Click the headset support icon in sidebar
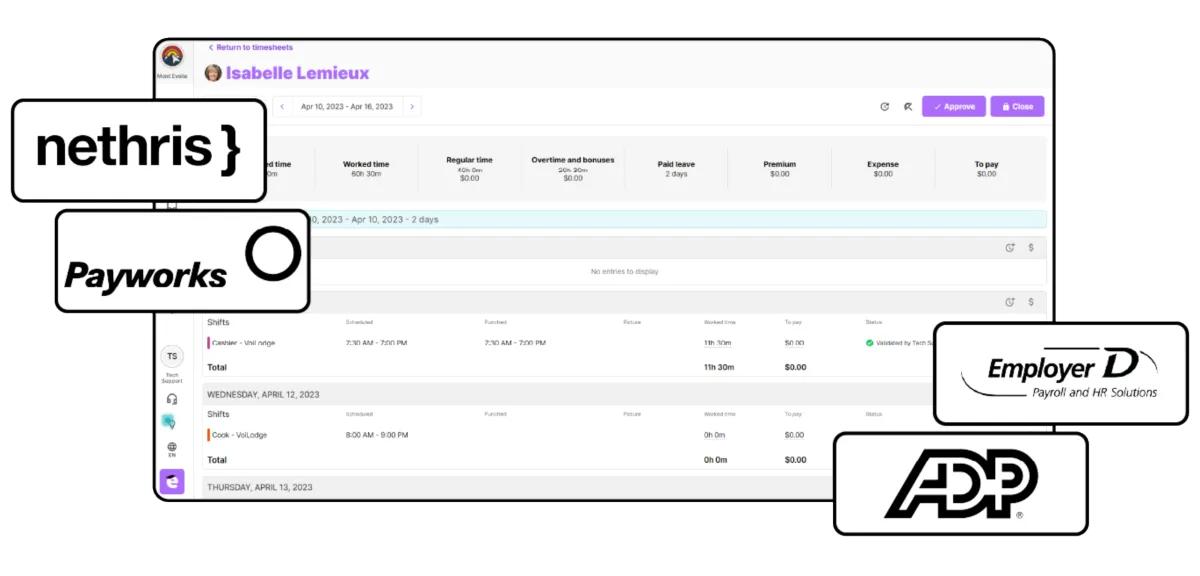This screenshot has width=1200, height=576. [x=172, y=399]
